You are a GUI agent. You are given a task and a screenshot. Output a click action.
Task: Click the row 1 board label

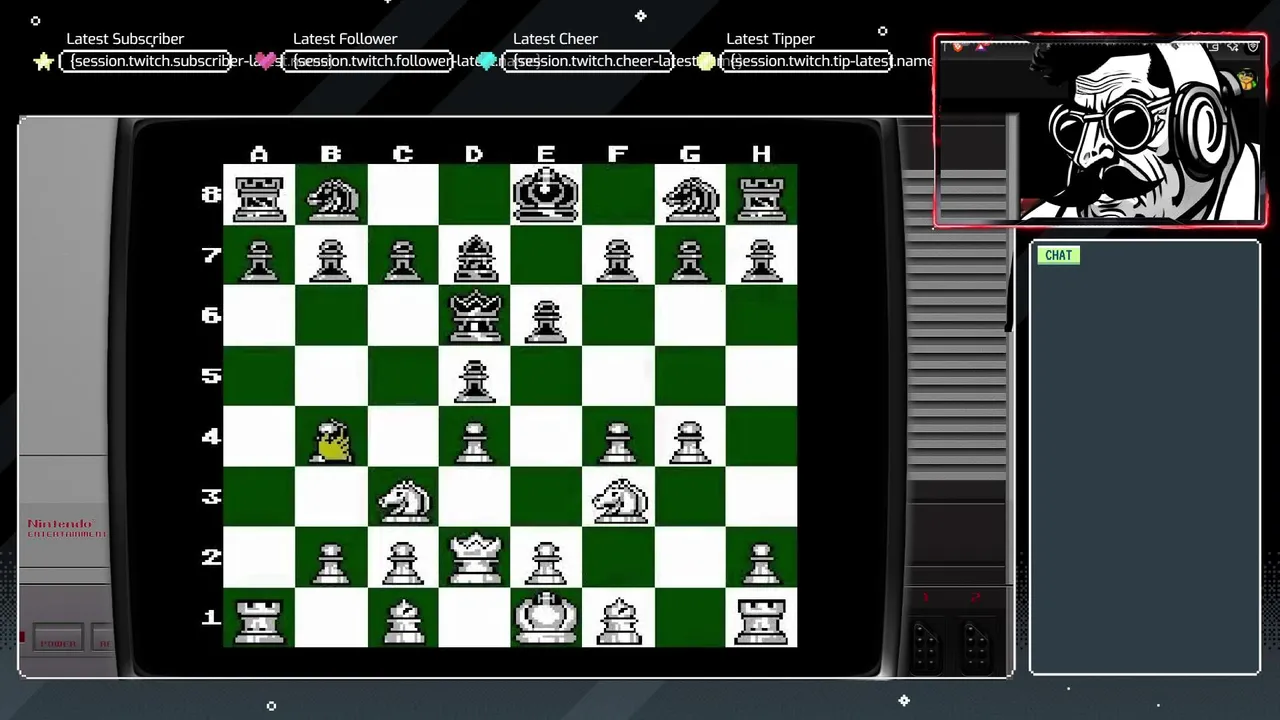pyautogui.click(x=210, y=618)
